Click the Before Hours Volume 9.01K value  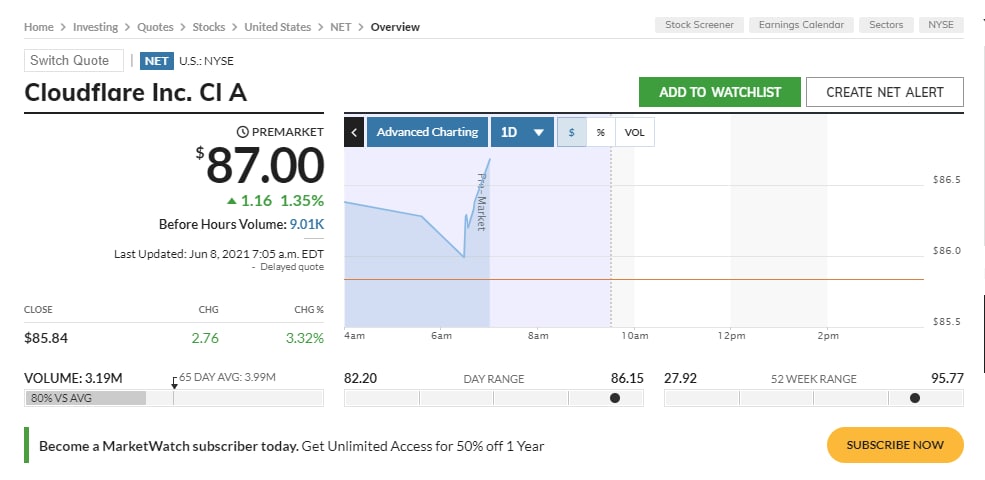pyautogui.click(x=307, y=224)
